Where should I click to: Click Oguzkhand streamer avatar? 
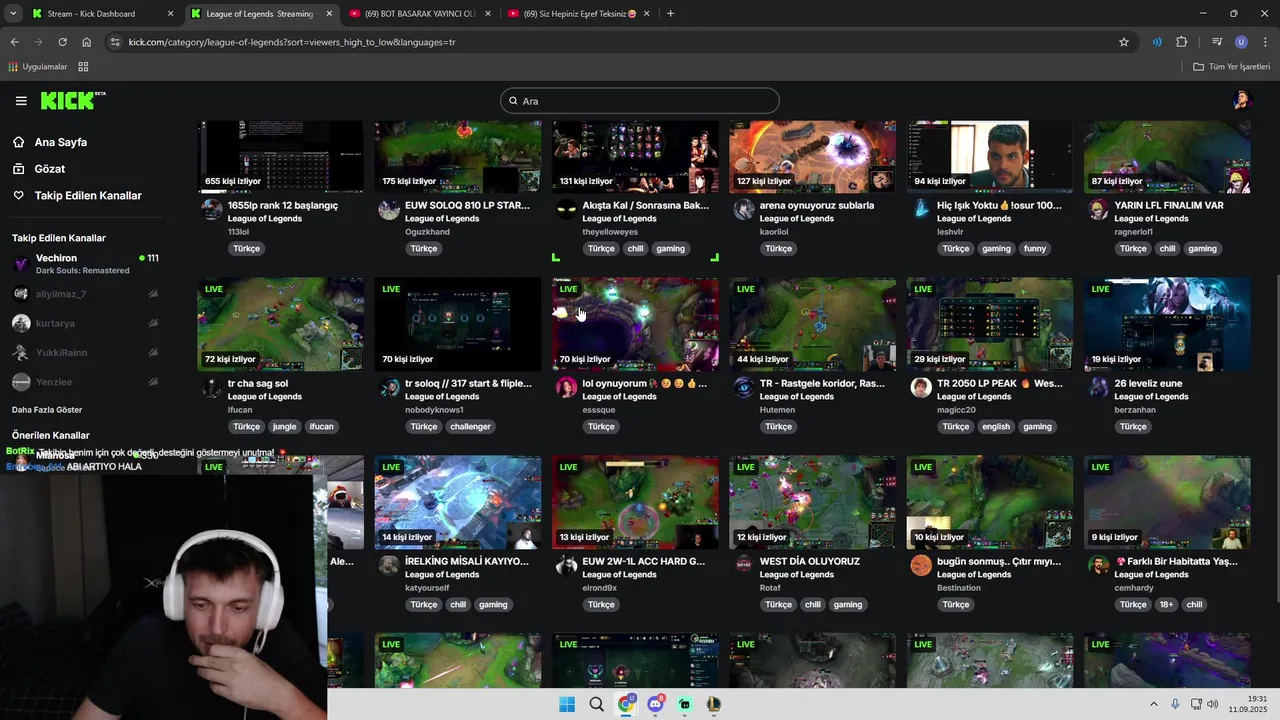tap(389, 210)
